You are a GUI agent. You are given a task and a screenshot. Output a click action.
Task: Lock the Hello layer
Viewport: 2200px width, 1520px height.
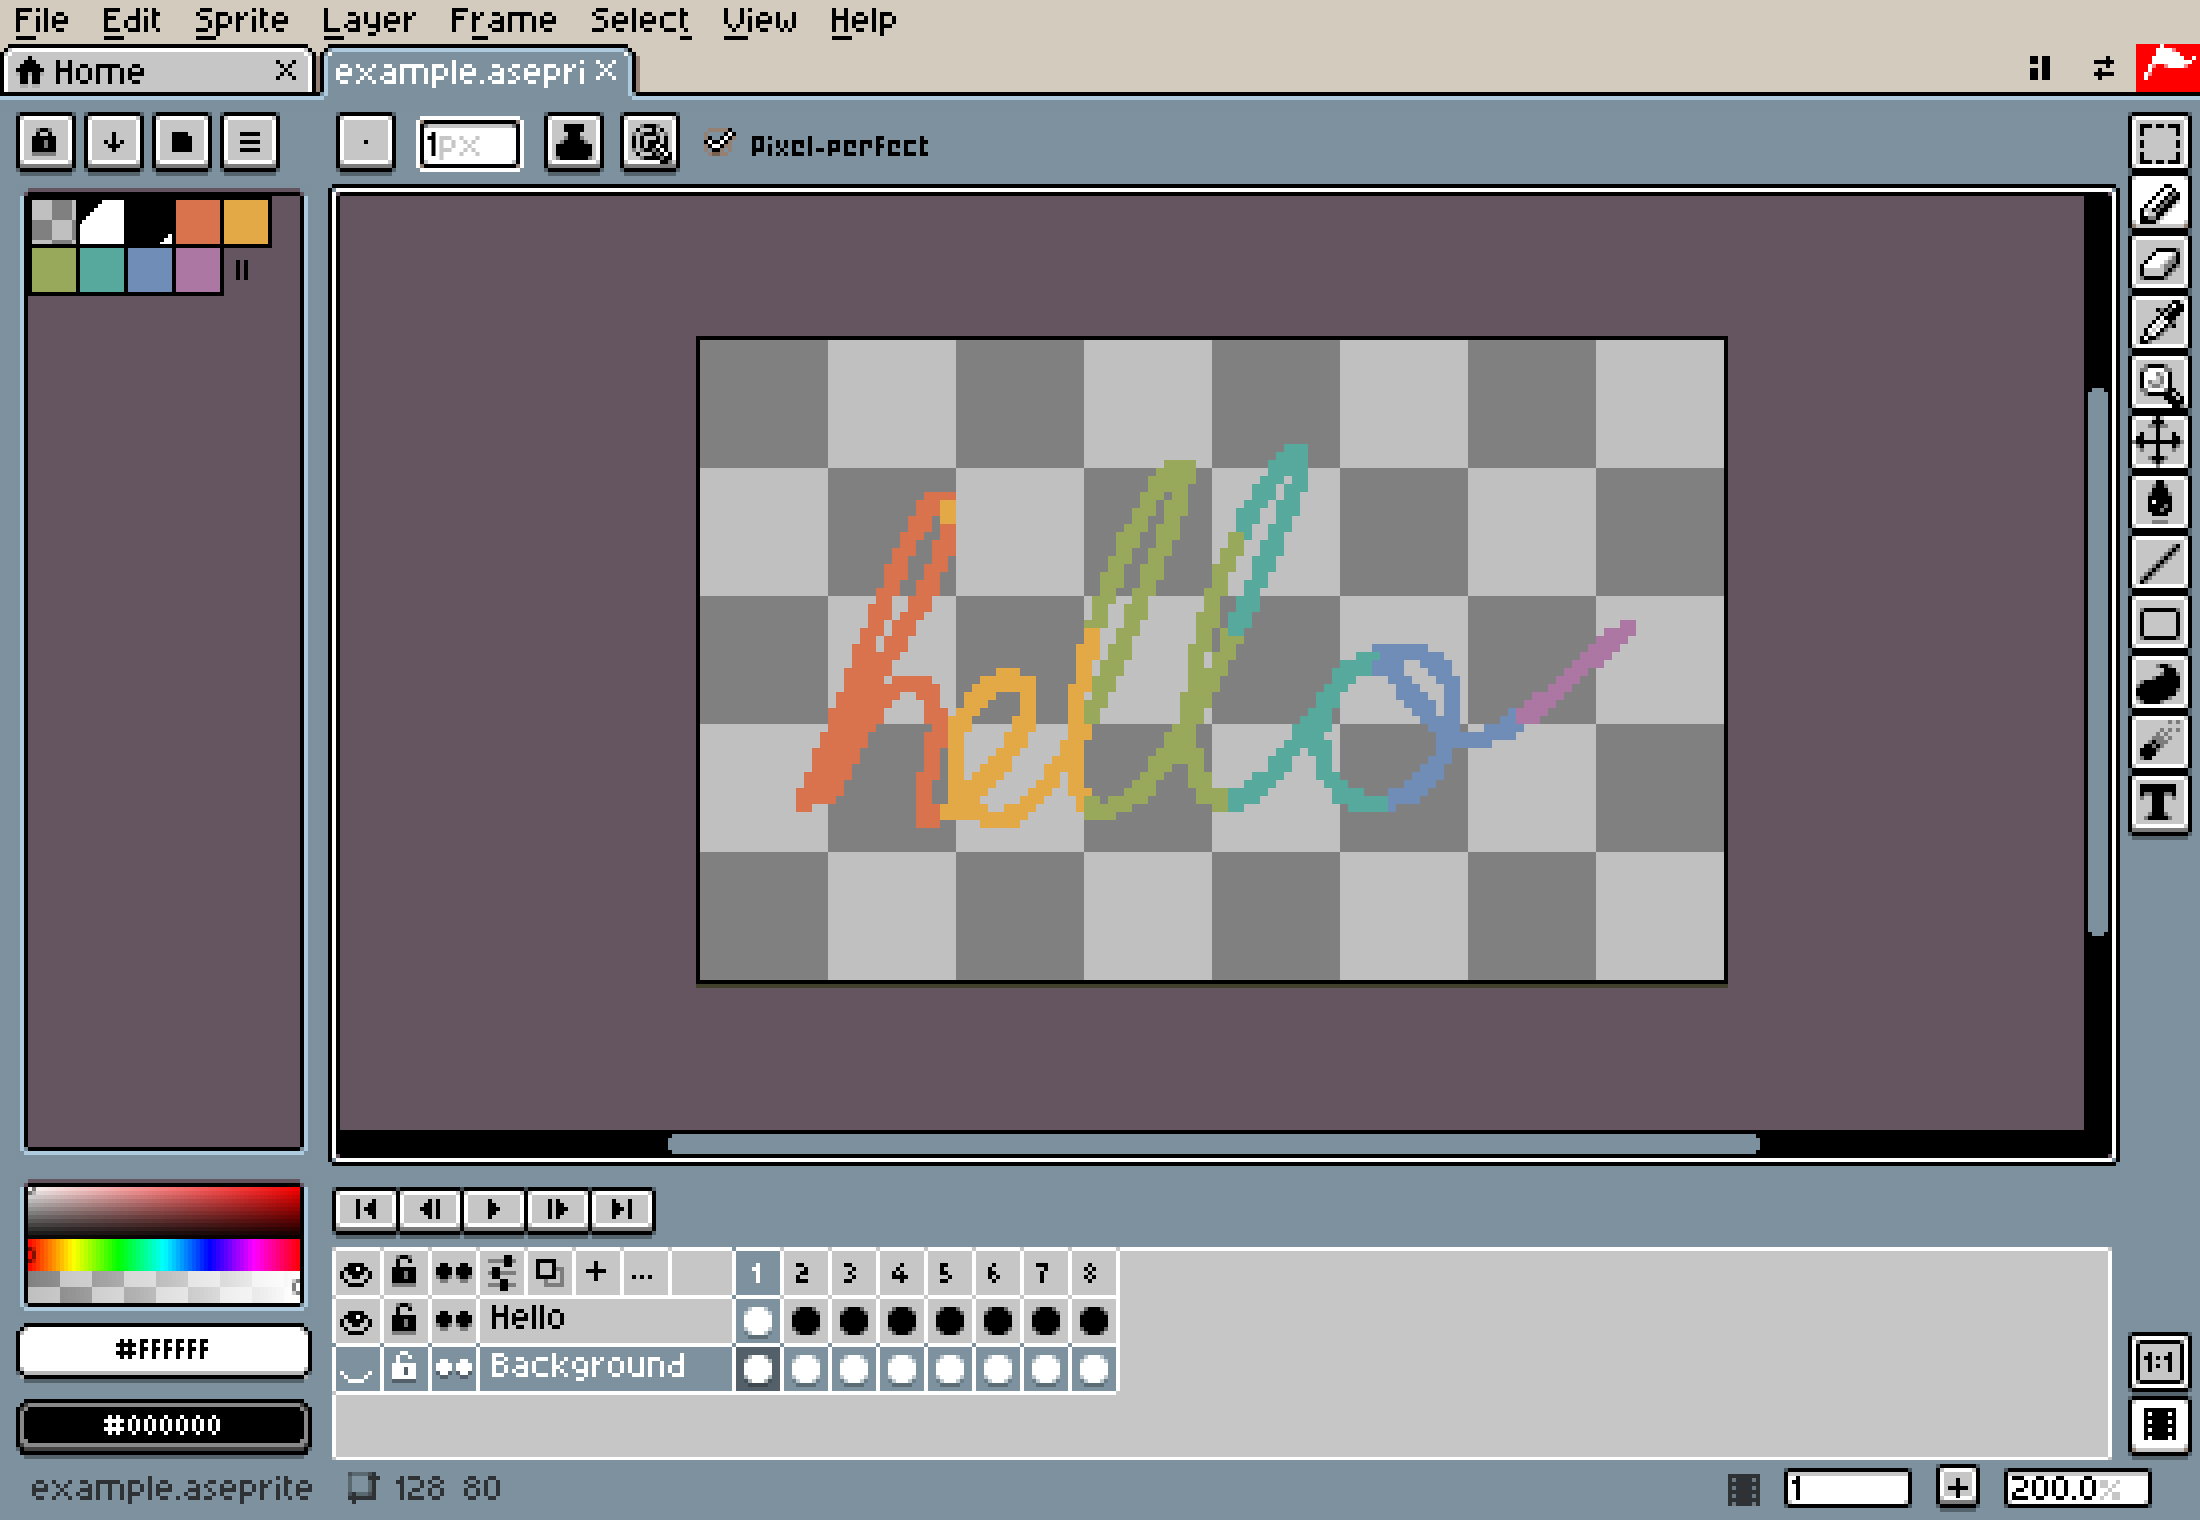point(404,1321)
